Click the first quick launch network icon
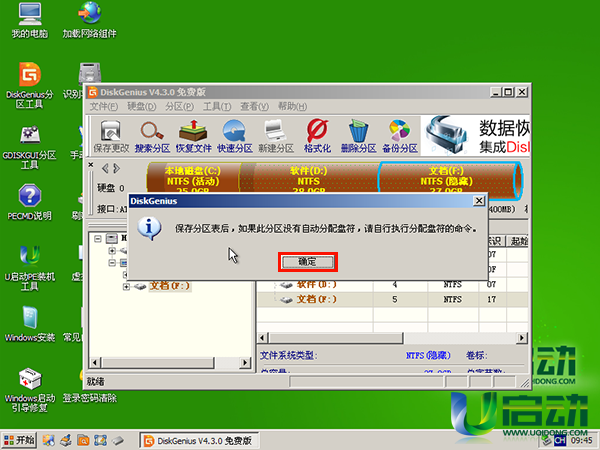 click(x=49, y=440)
